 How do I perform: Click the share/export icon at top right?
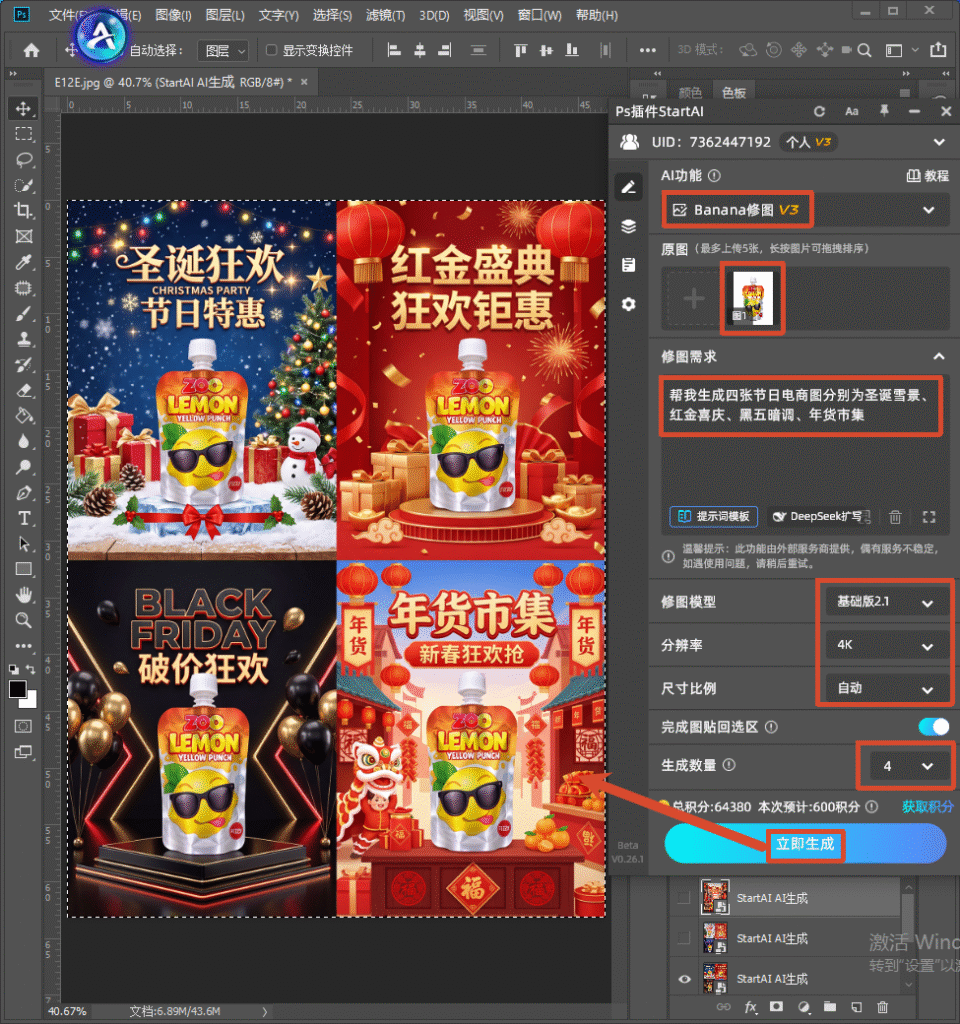click(x=938, y=50)
